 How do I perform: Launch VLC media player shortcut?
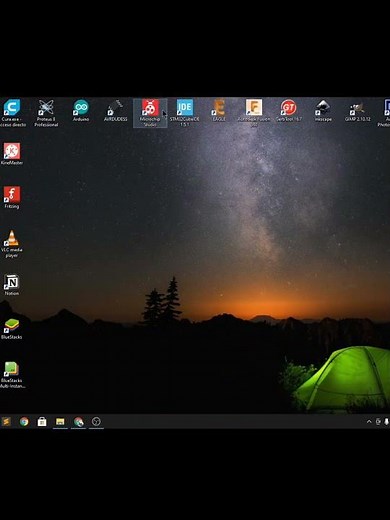(12, 244)
